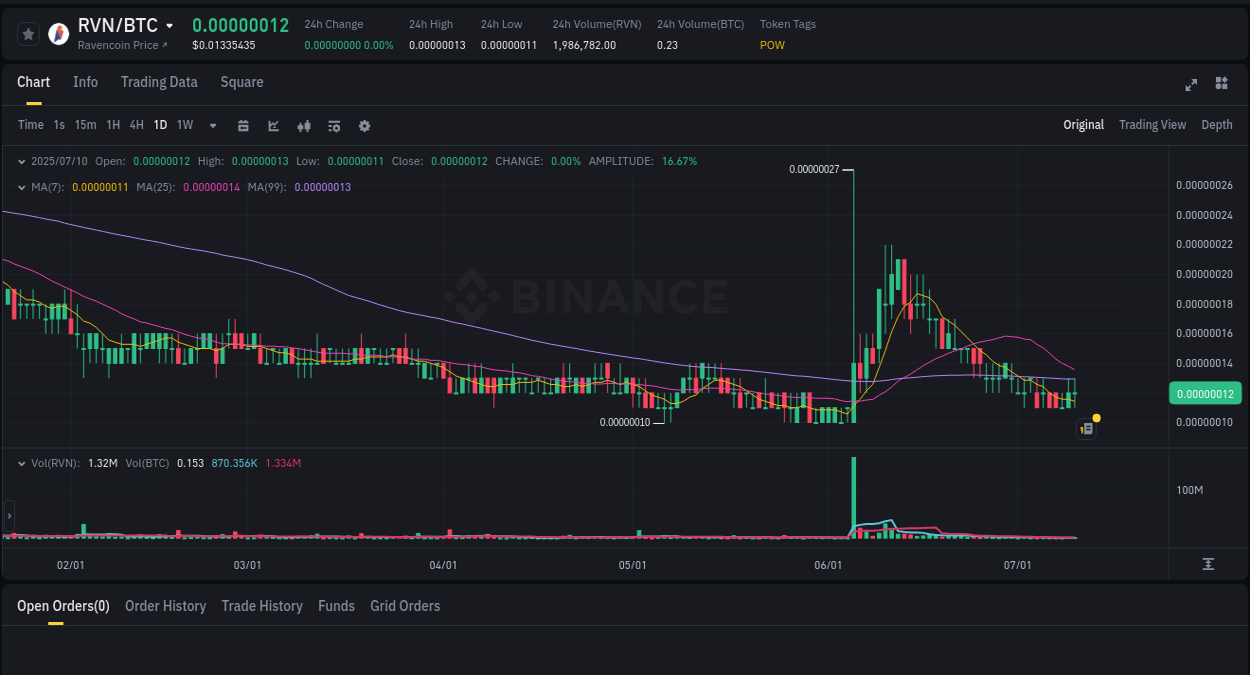
Task: Collapse the OHLC info row chevron
Action: (22, 161)
